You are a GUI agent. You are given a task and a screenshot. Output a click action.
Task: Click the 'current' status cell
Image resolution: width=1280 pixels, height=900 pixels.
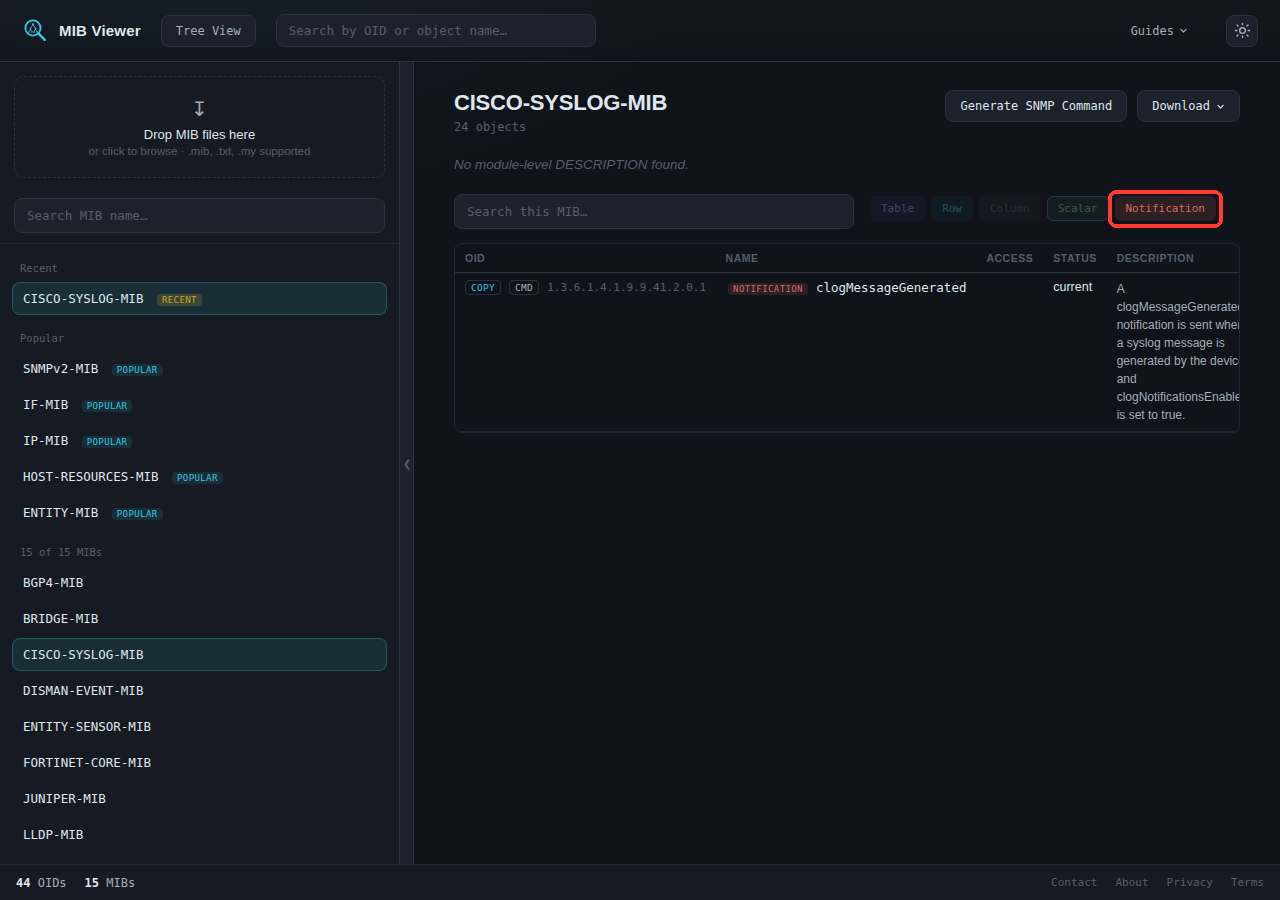1073,287
